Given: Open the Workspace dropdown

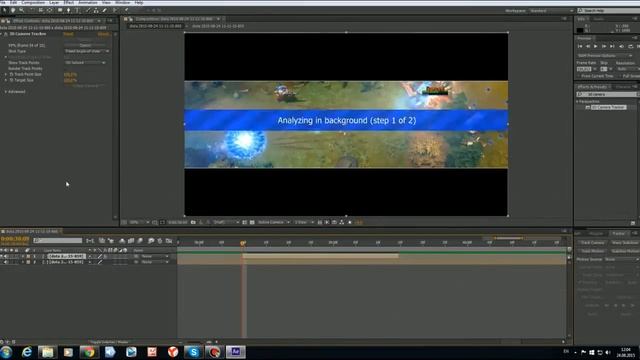Looking at the screenshot, I should (x=551, y=11).
